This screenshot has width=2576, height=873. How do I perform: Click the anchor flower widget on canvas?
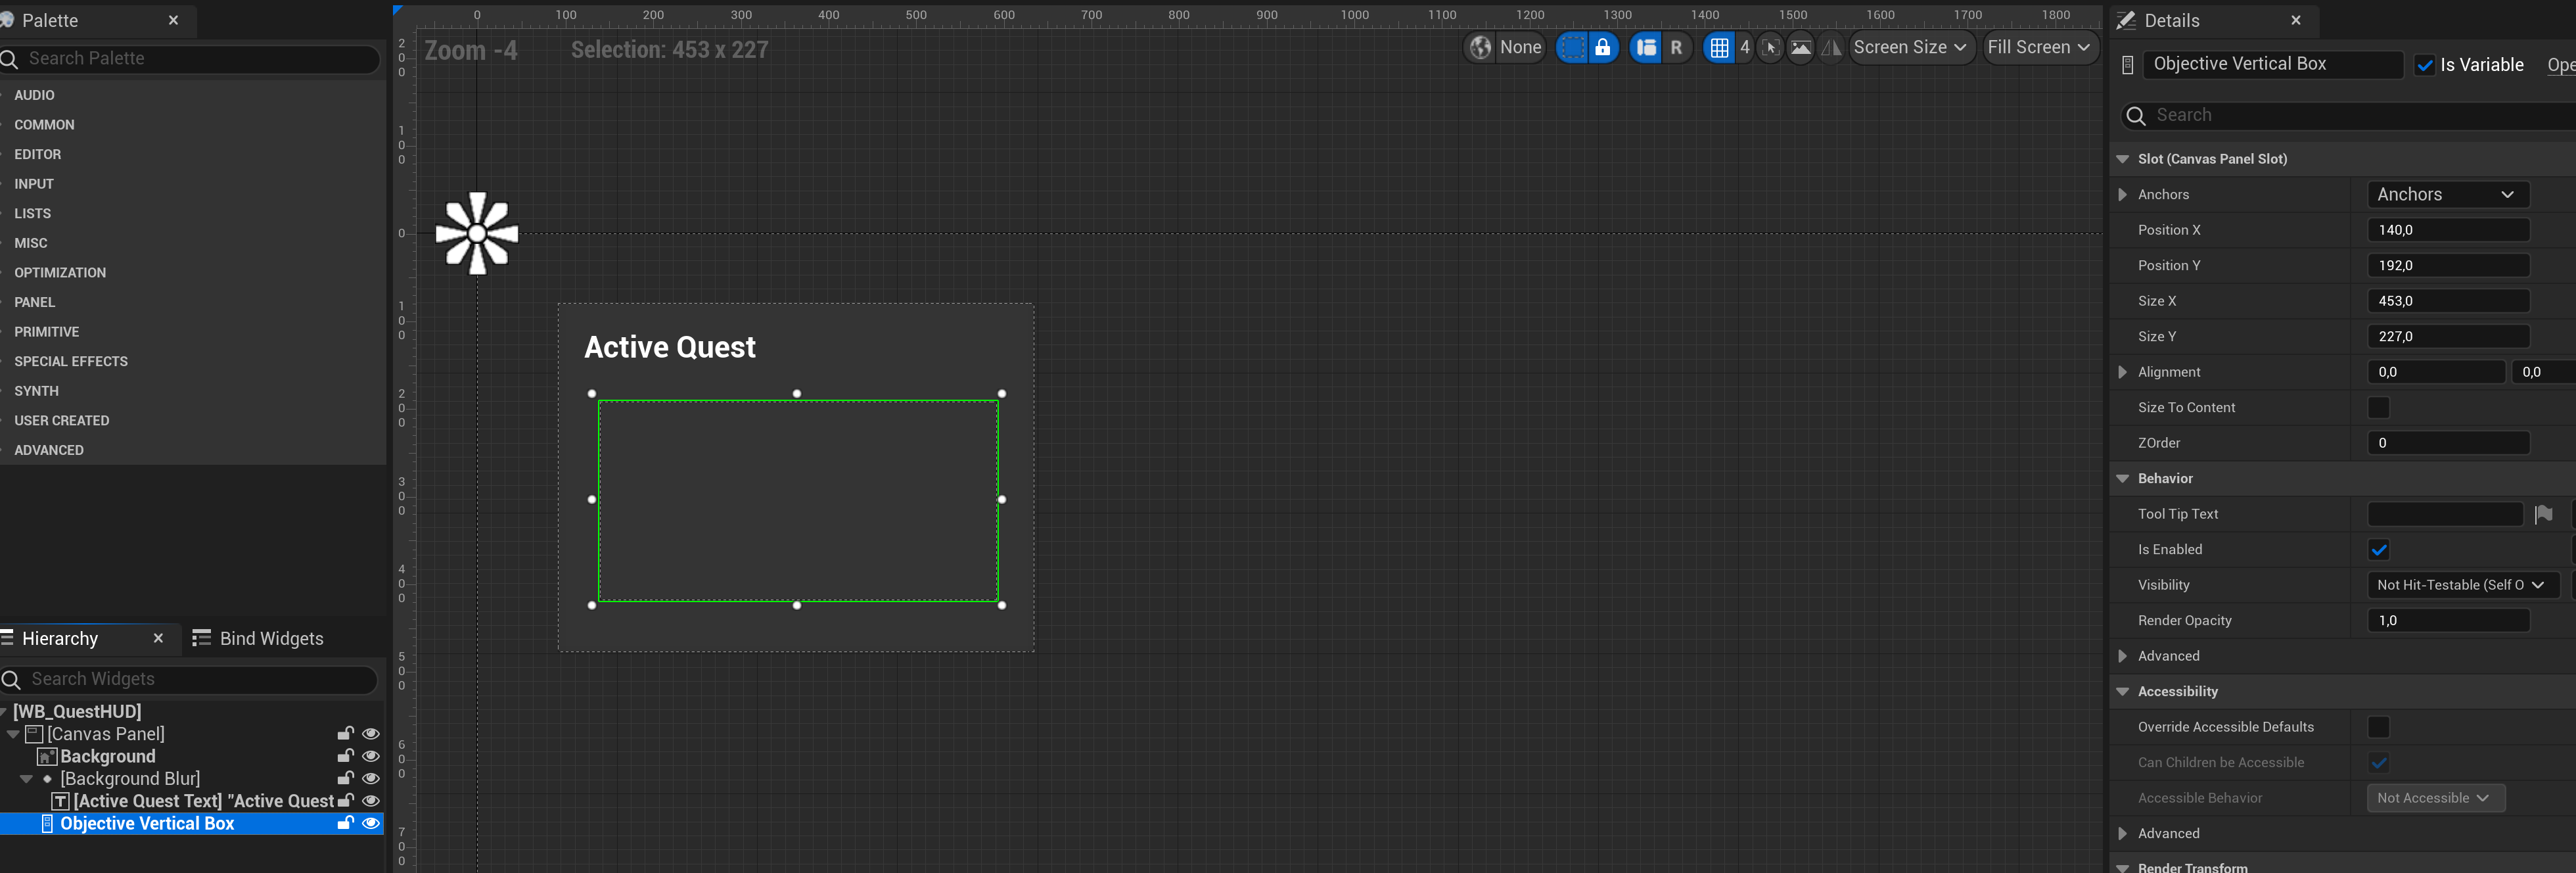point(477,233)
